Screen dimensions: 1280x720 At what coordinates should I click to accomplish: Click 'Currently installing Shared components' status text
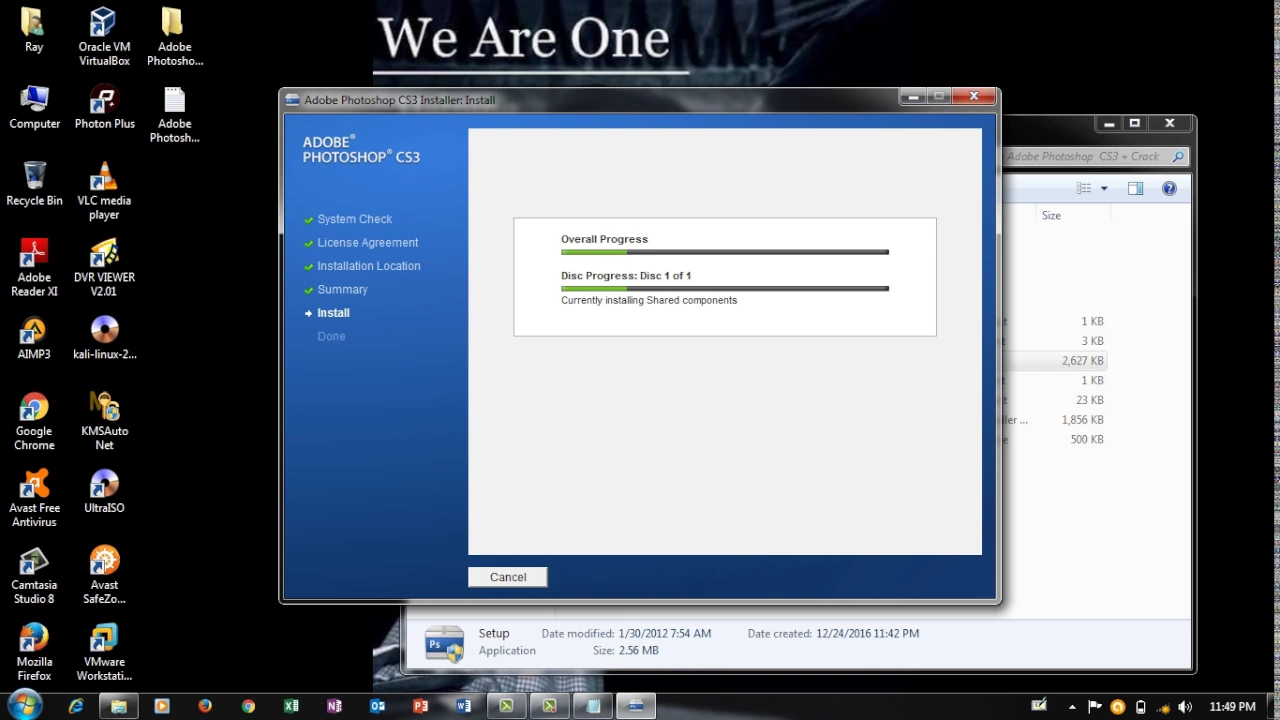[649, 300]
